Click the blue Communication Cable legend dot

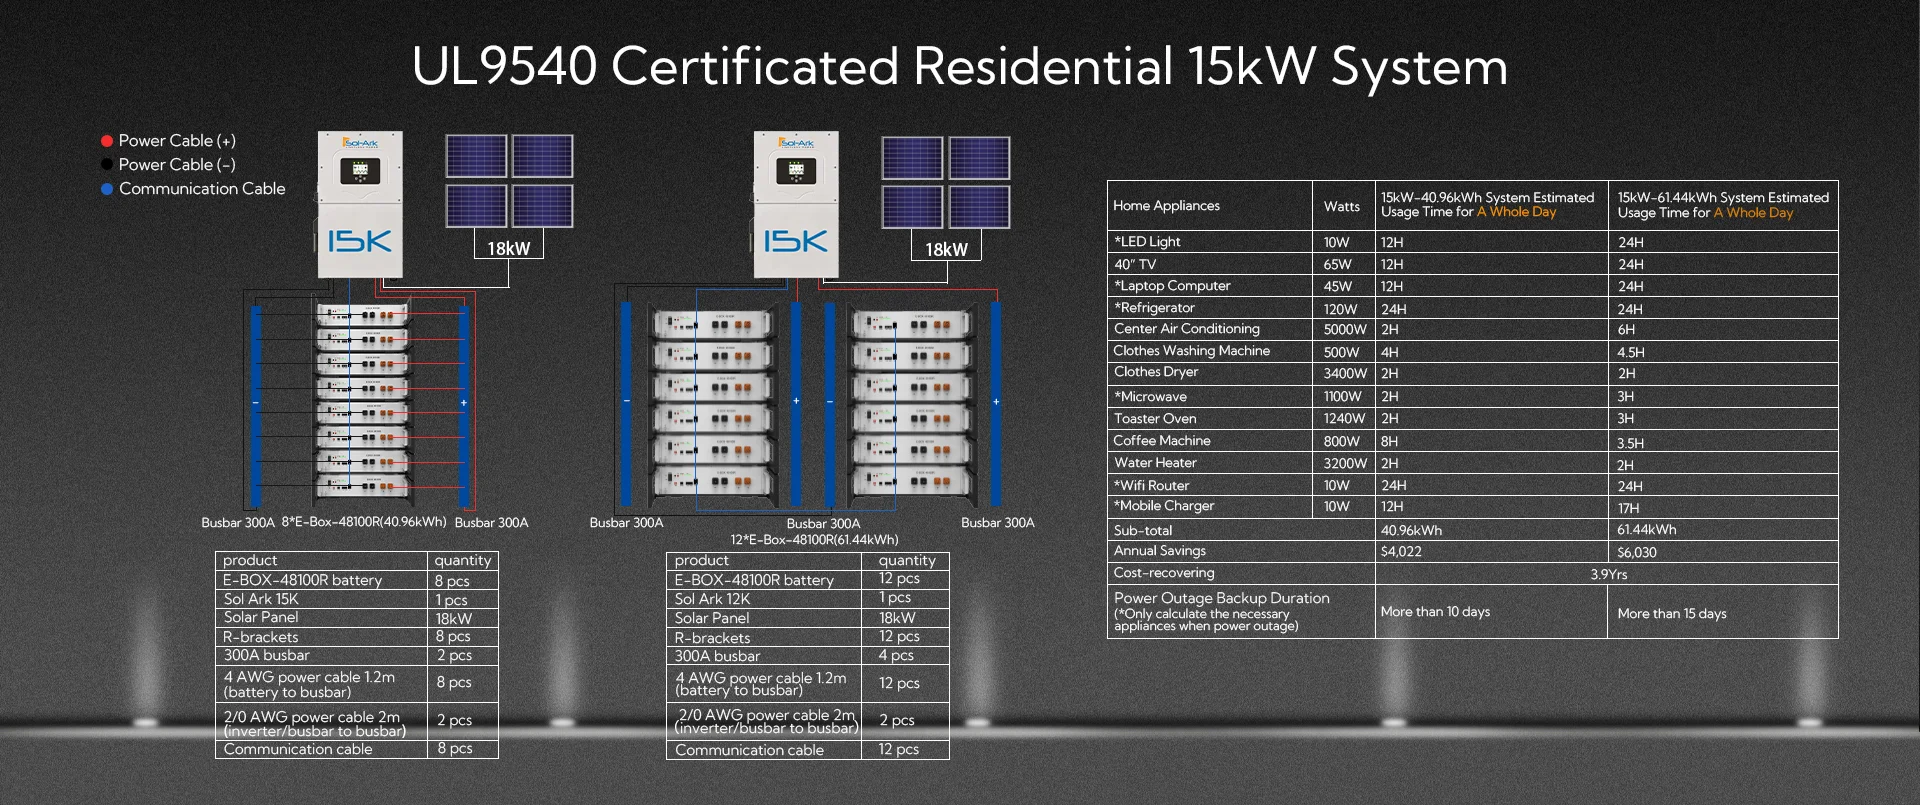pos(107,189)
